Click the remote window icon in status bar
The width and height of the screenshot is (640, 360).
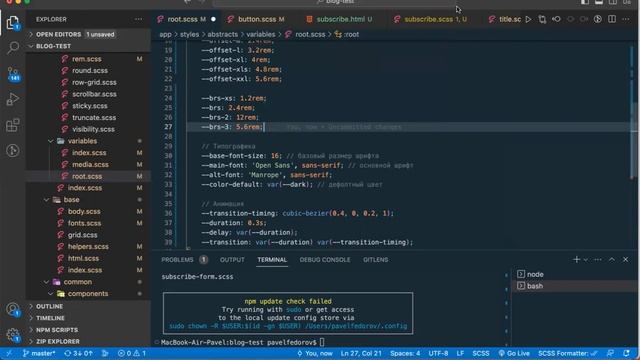pyautogui.click(x=9, y=353)
